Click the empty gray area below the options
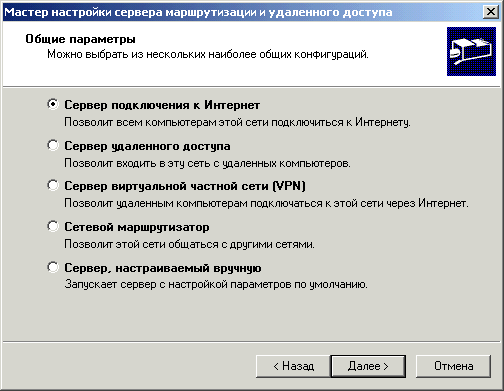Screen dimensions: 504x391 tap(252, 317)
